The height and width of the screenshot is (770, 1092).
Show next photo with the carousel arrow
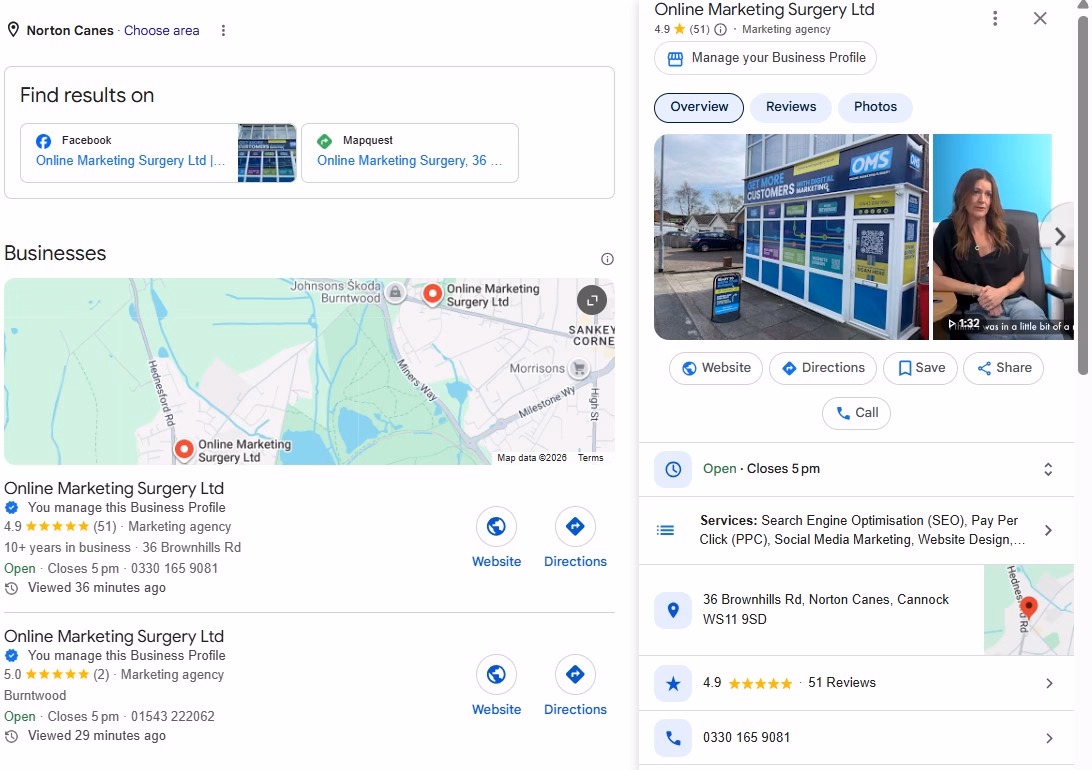tap(1059, 237)
